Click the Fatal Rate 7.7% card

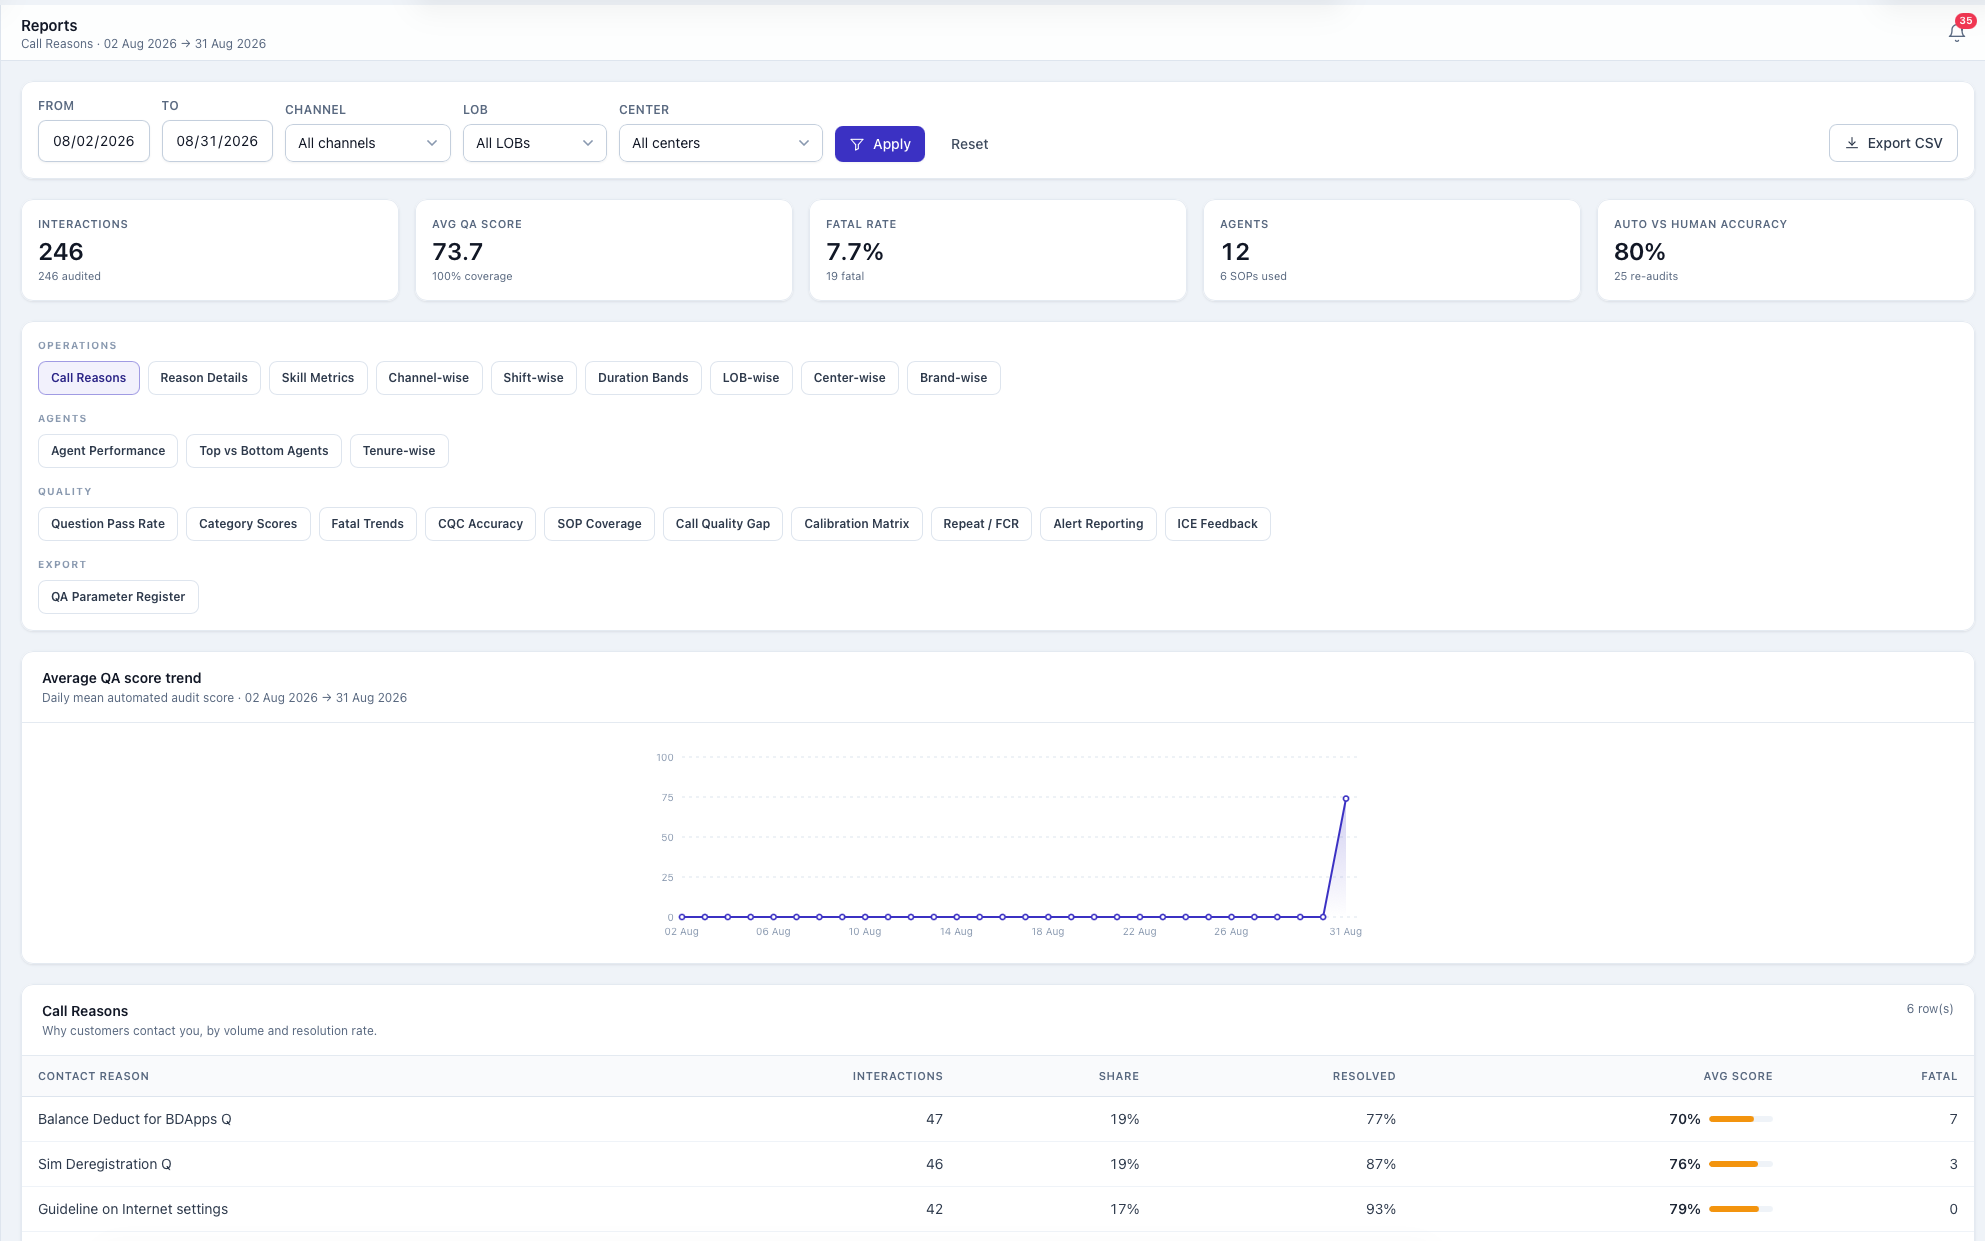pos(998,250)
